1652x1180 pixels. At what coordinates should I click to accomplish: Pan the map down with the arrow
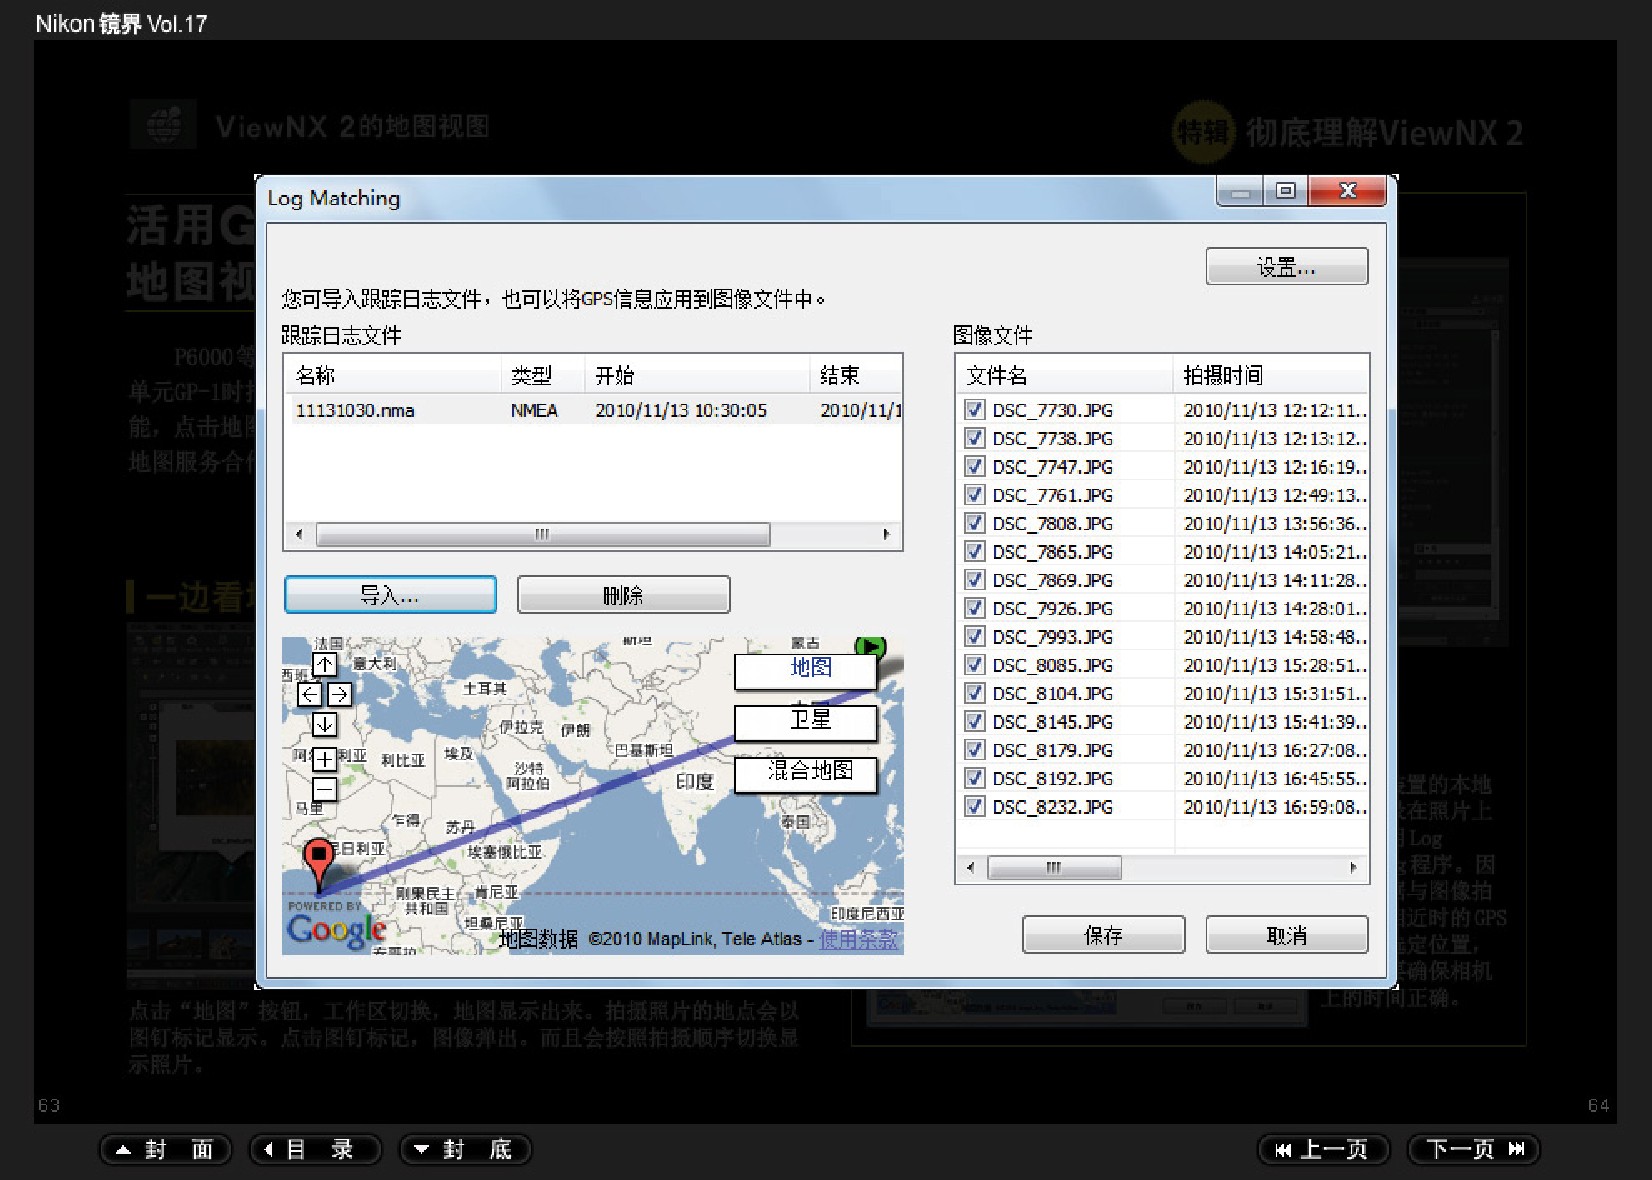pos(325,724)
